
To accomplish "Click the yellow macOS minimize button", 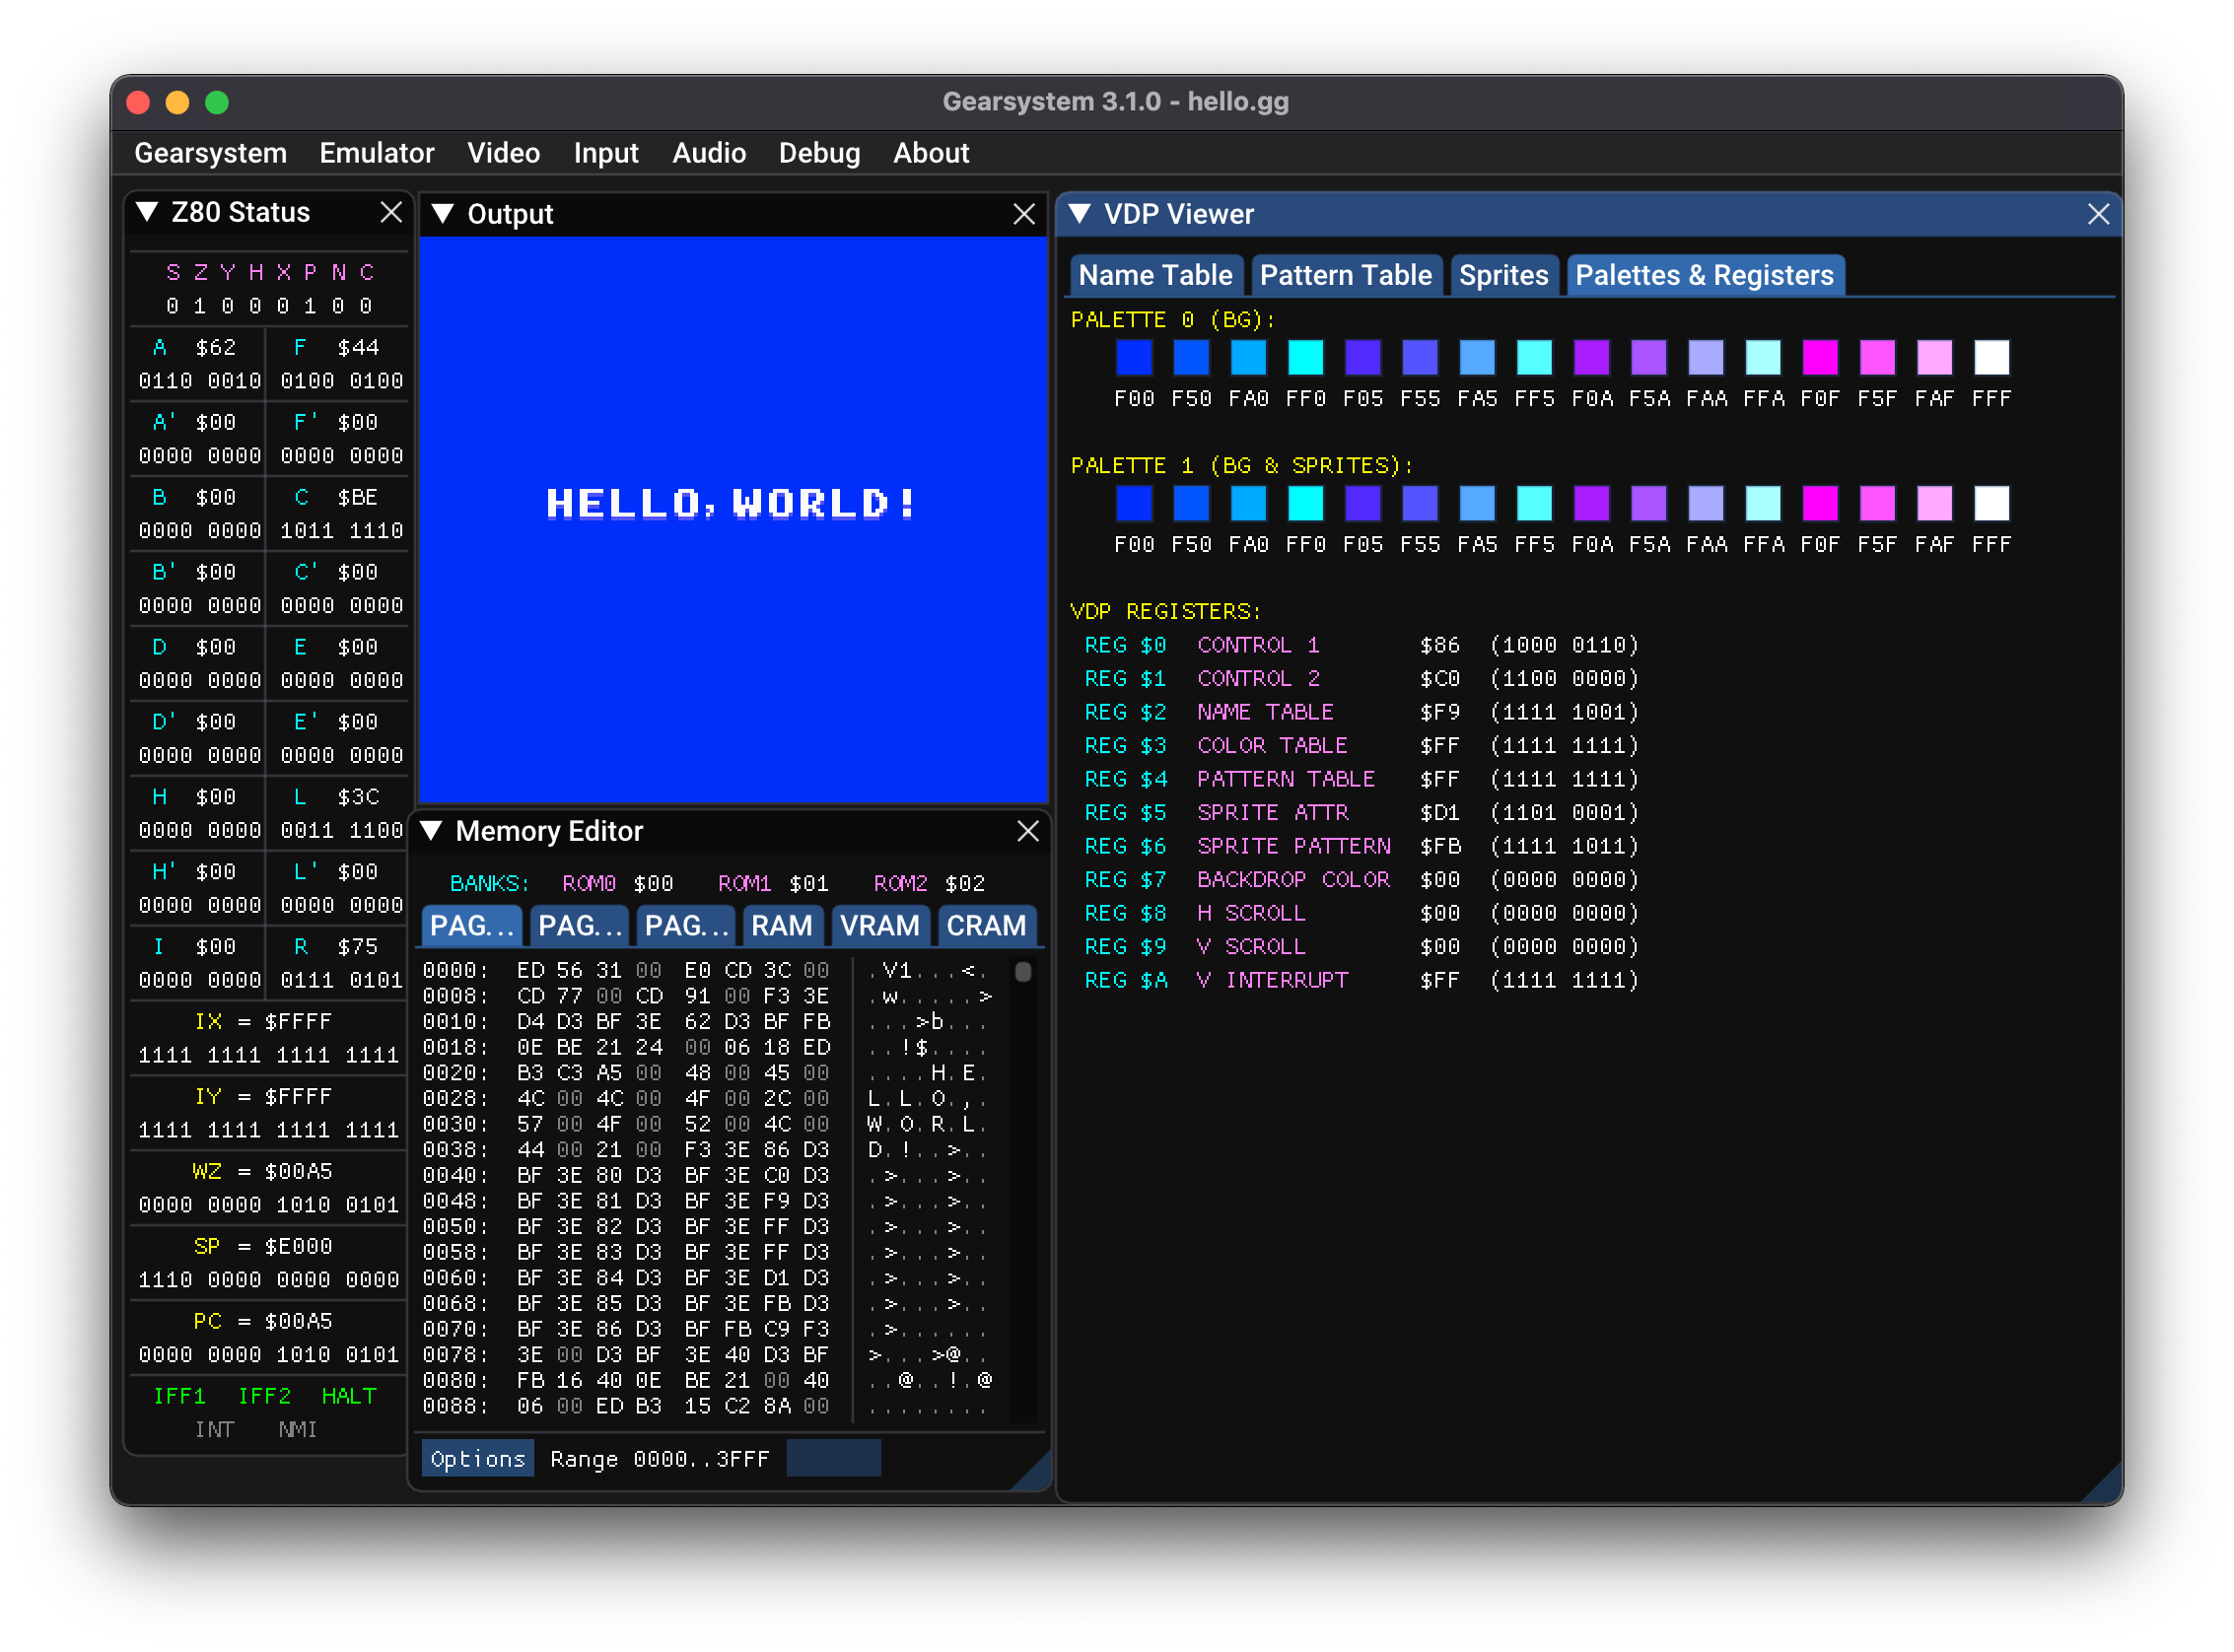I will point(178,102).
